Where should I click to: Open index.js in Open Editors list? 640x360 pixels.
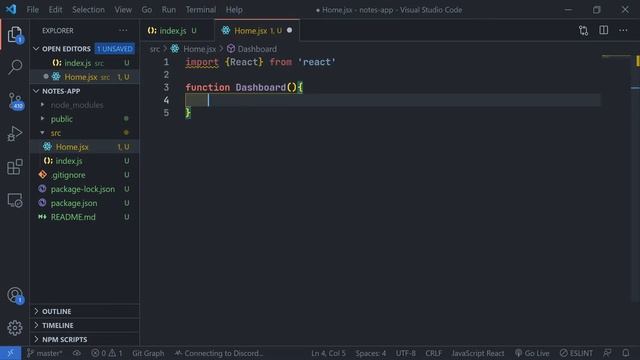pyautogui.click(x=85, y=63)
